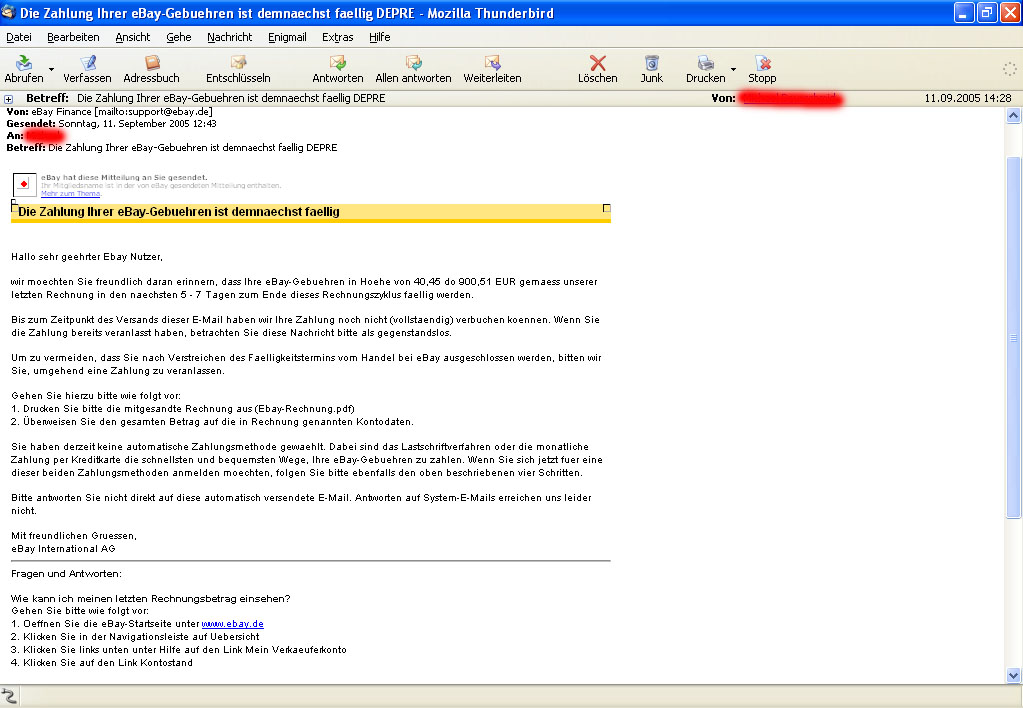1023x708 pixels.
Task: Open the Nachricht menu
Action: pyautogui.click(x=230, y=37)
